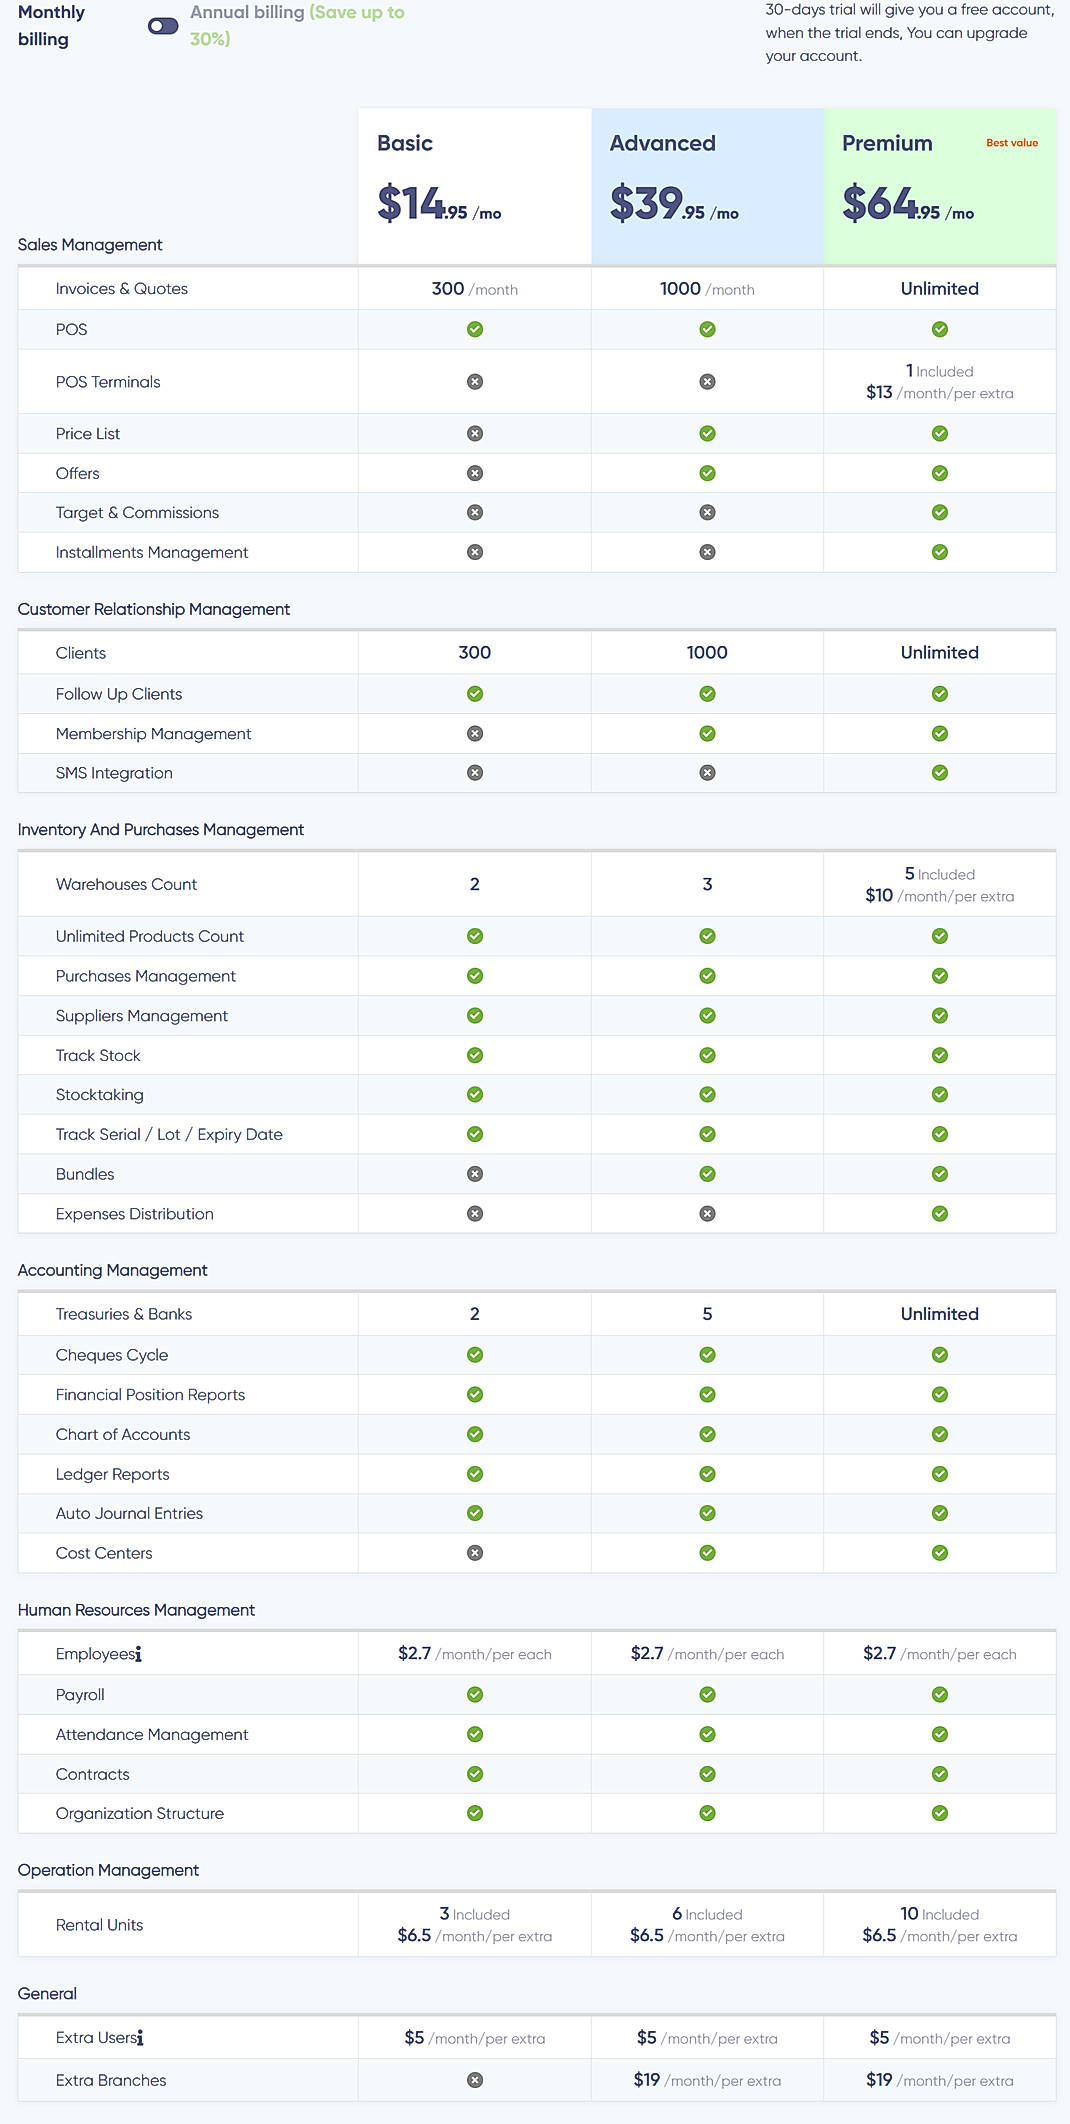Click the cross icon for Basic Extra Branches
The image size is (1070, 2124).
(x=473, y=2079)
